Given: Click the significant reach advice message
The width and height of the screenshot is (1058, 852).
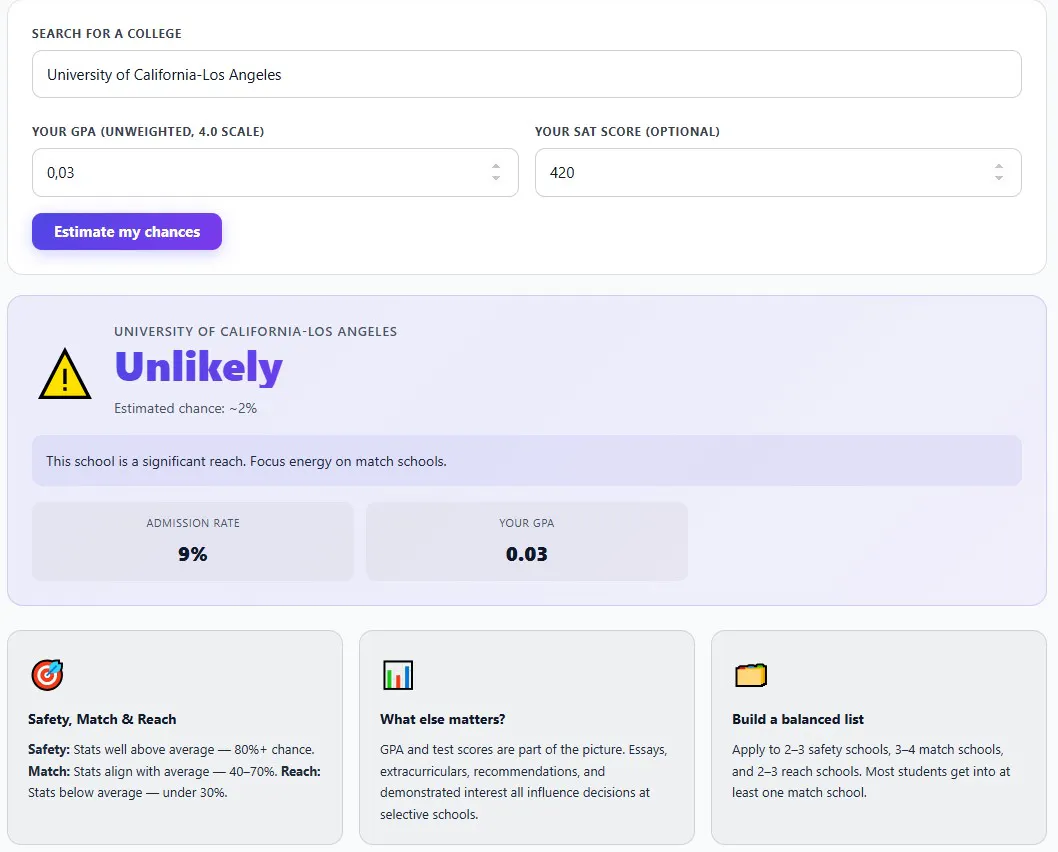Looking at the screenshot, I should coord(526,461).
